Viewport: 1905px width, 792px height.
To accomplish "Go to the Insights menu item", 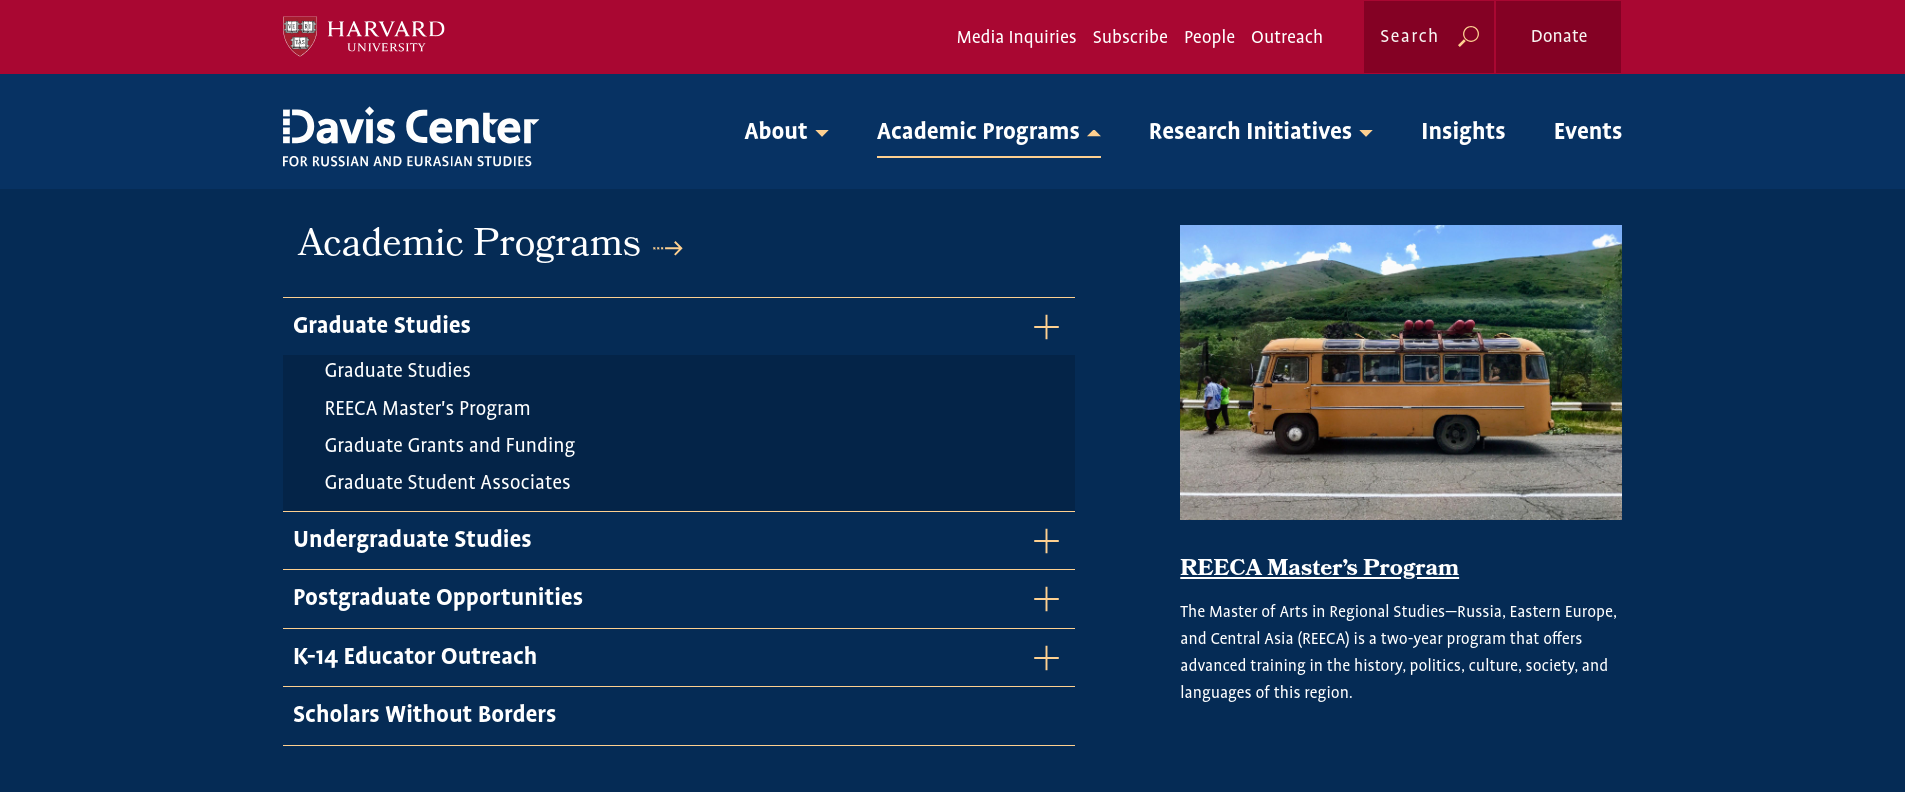I will tap(1463, 131).
